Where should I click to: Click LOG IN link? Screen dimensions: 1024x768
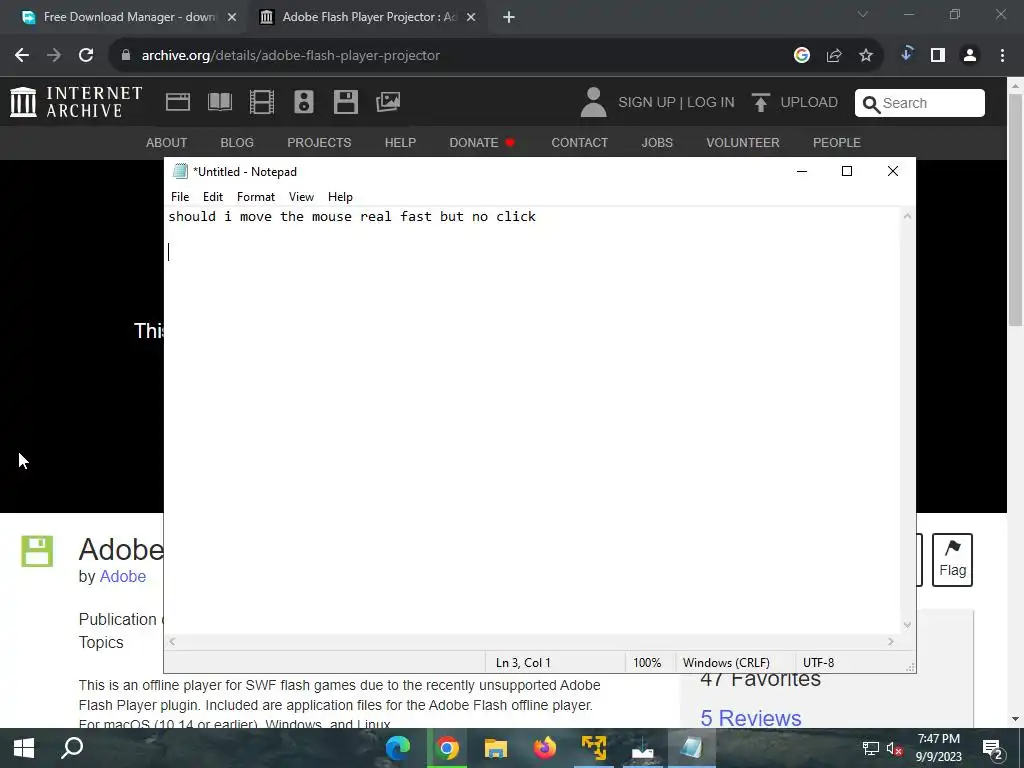[711, 103]
